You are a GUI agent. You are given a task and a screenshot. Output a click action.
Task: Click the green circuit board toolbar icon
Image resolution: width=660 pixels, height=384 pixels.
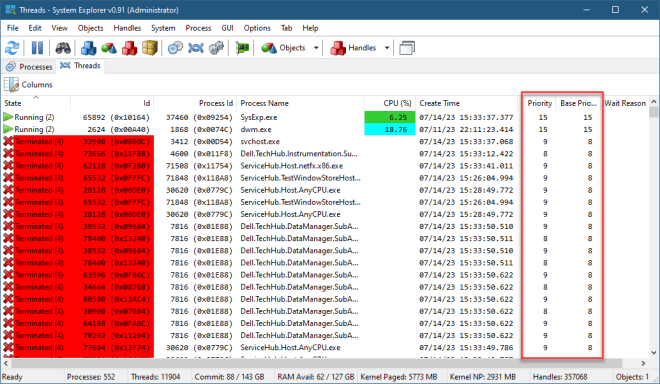tap(242, 48)
